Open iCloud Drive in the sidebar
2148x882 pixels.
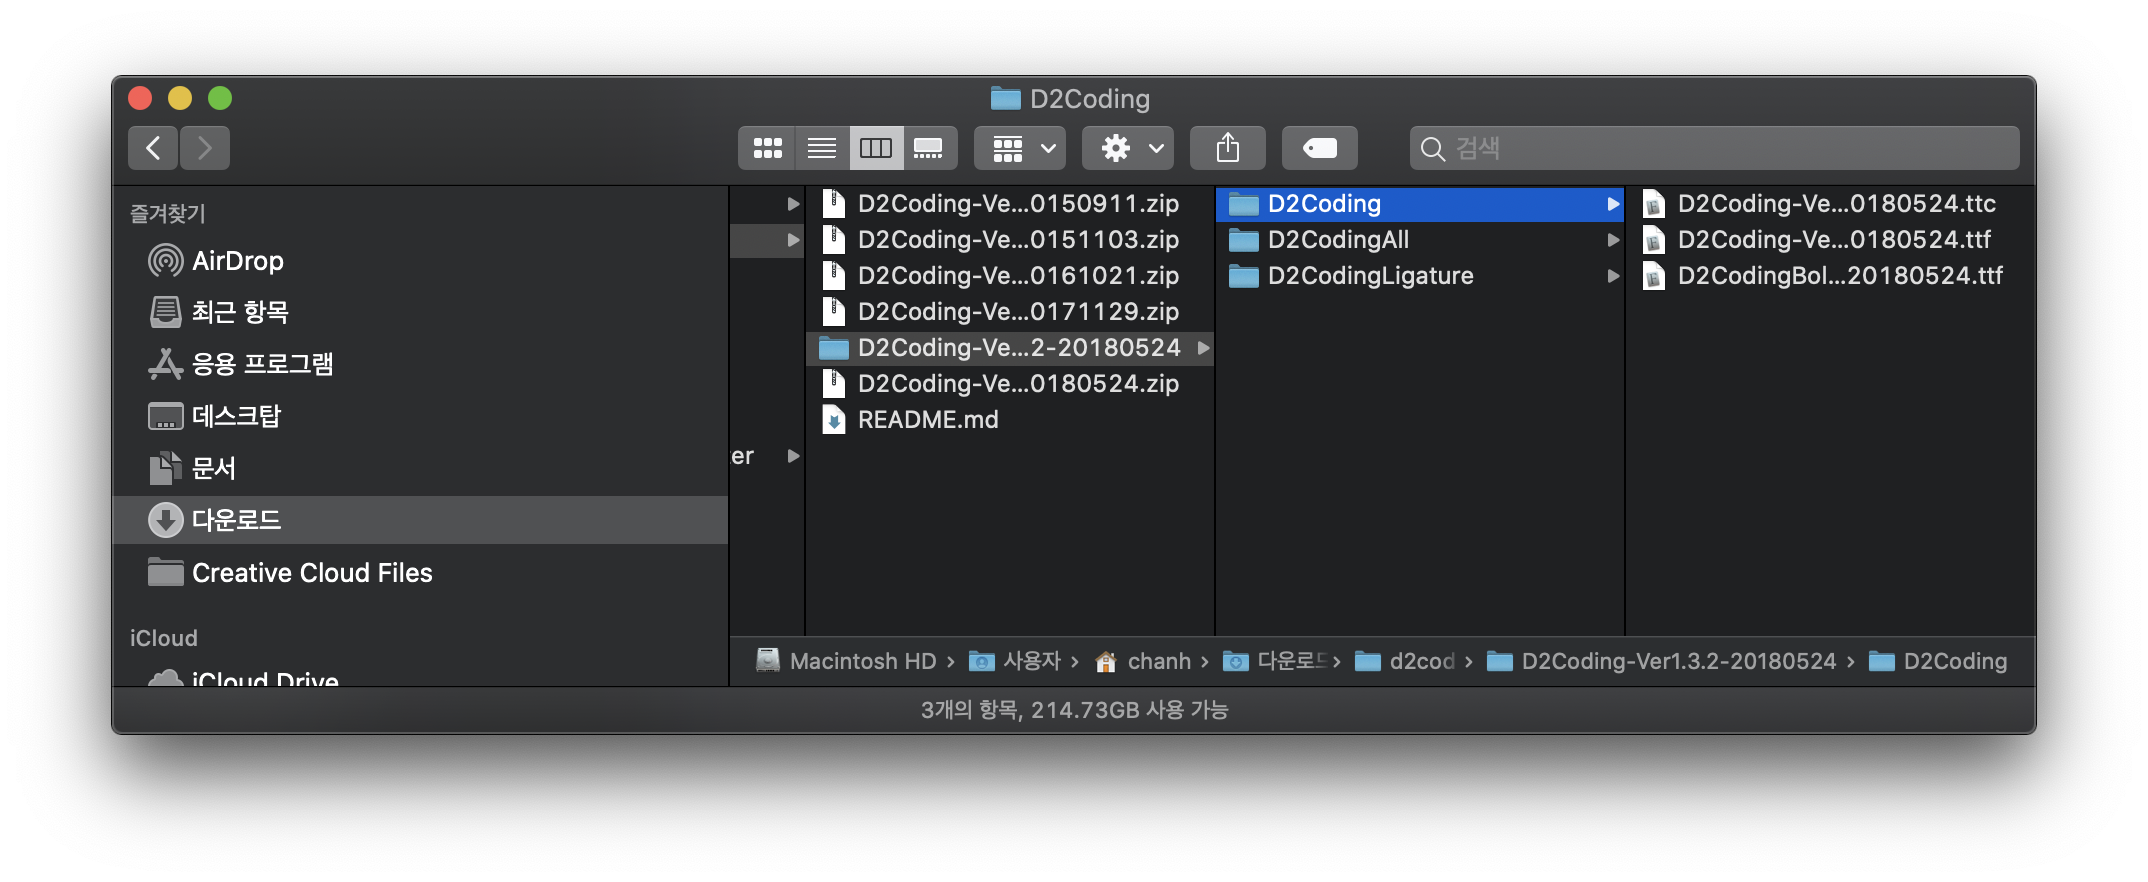point(420,677)
